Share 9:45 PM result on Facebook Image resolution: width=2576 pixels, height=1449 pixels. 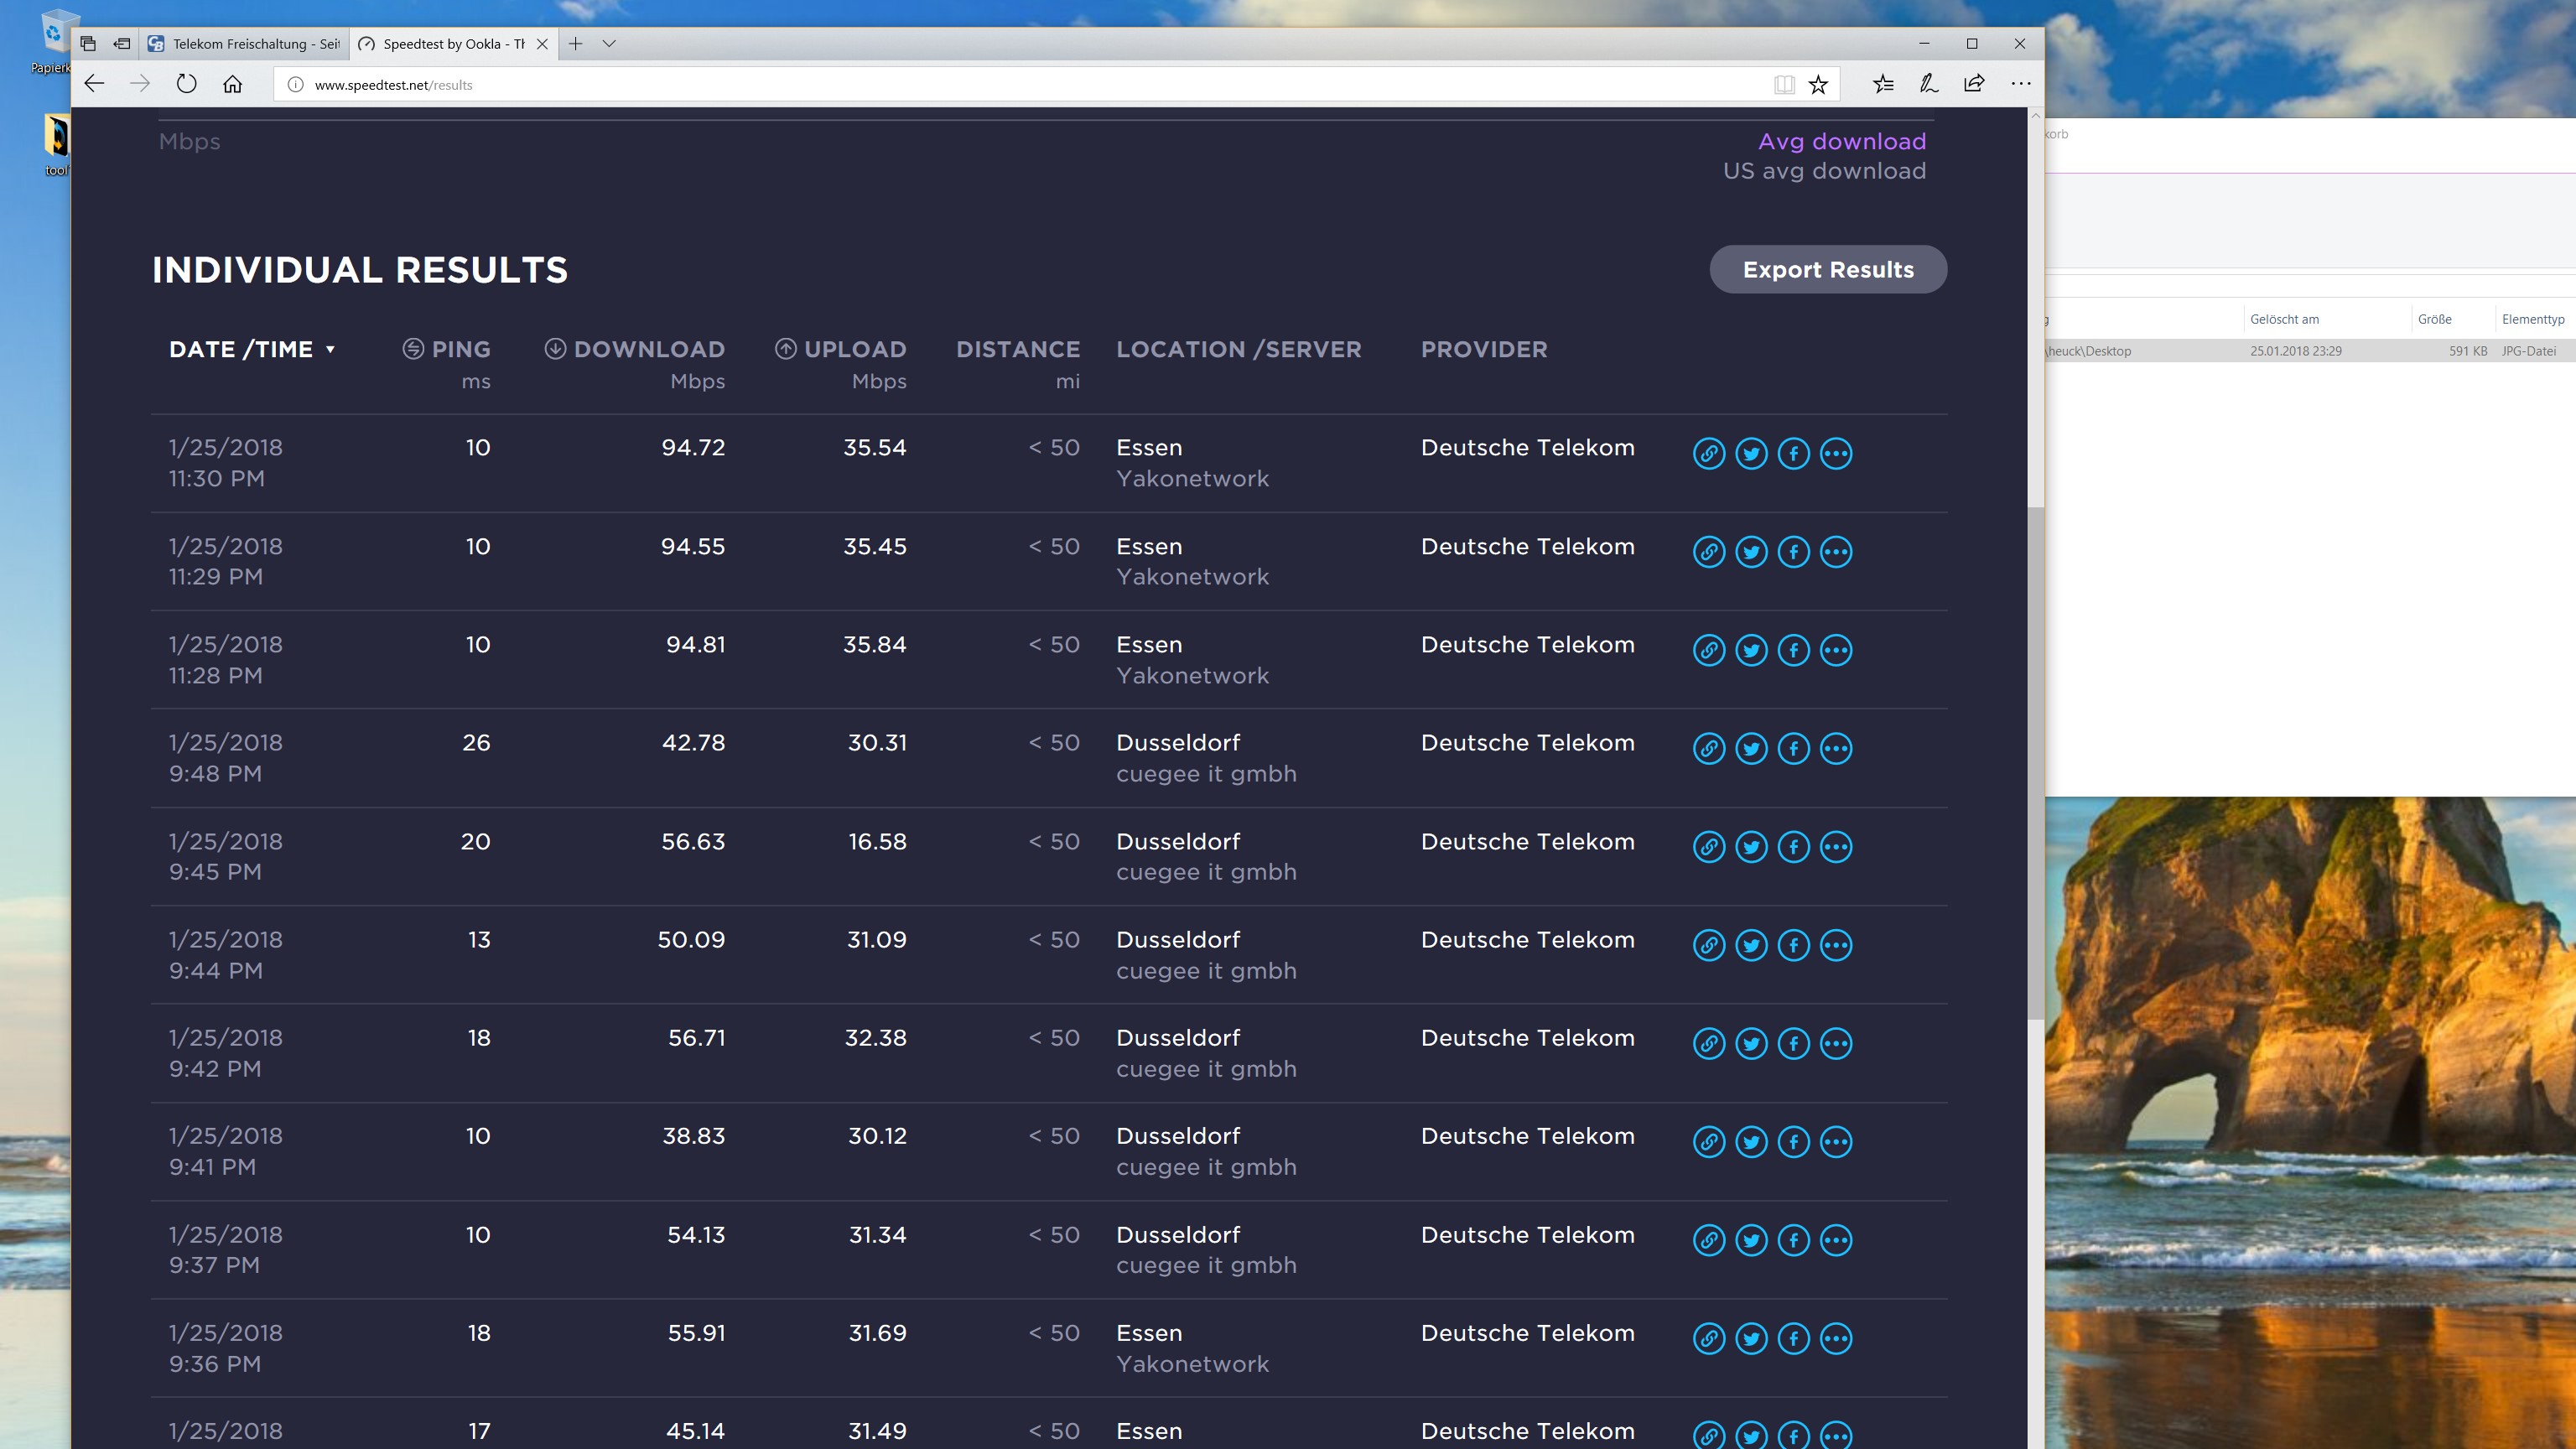[x=1794, y=847]
